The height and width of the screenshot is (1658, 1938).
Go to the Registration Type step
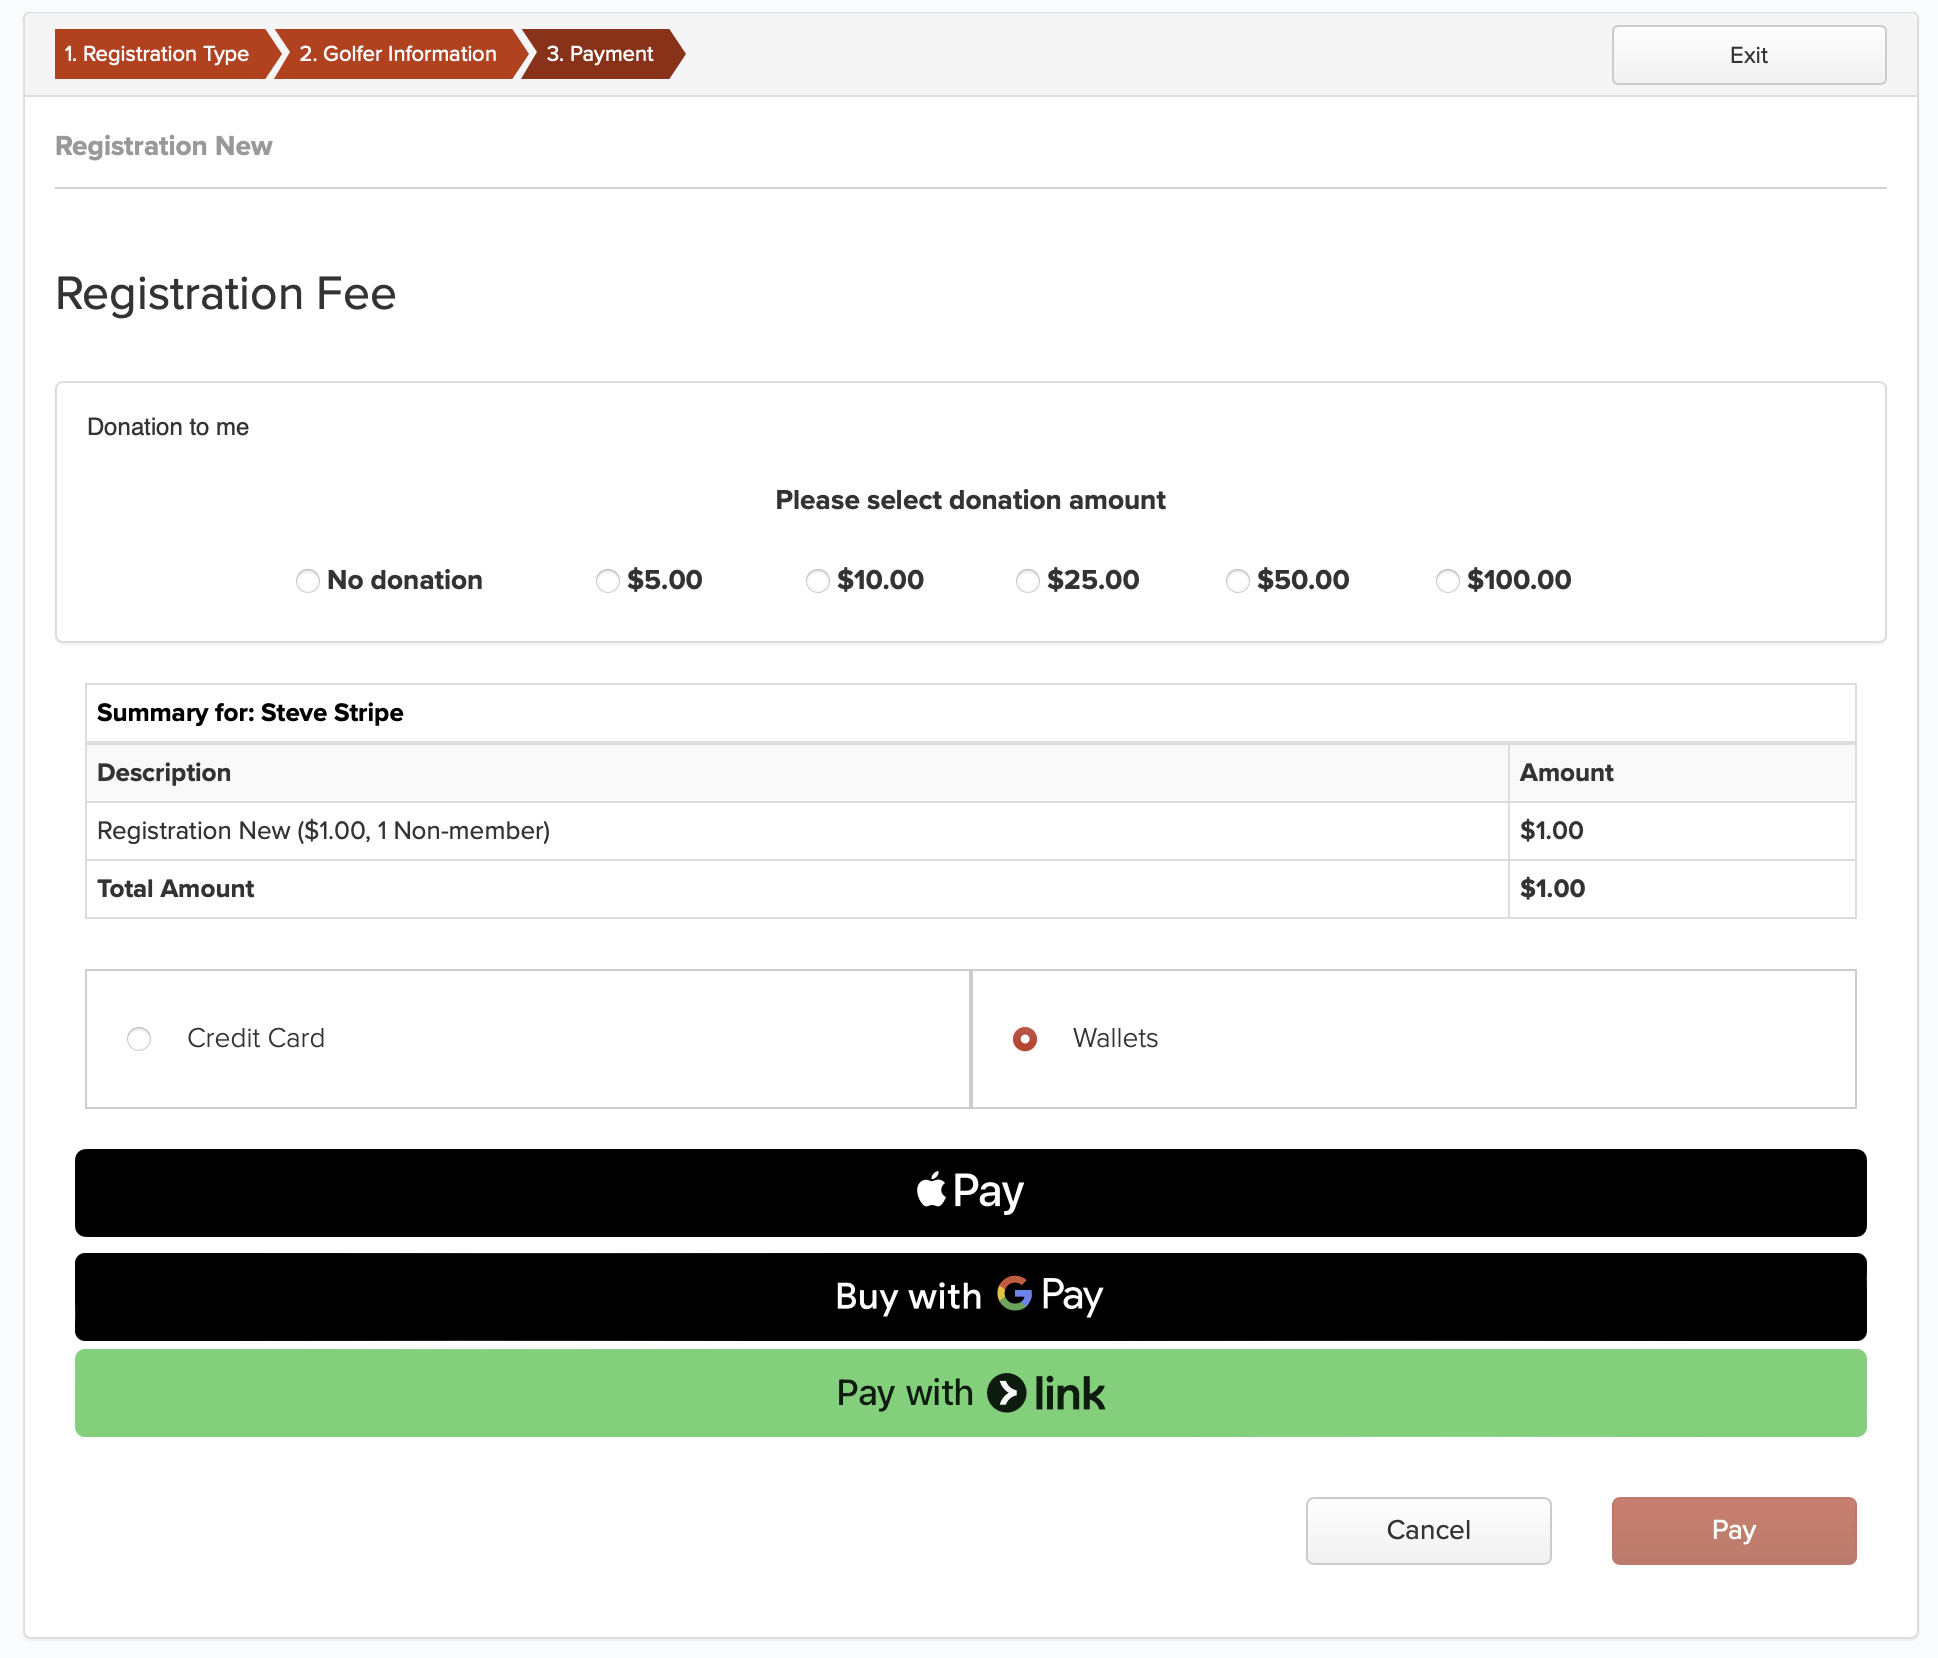pyautogui.click(x=157, y=54)
